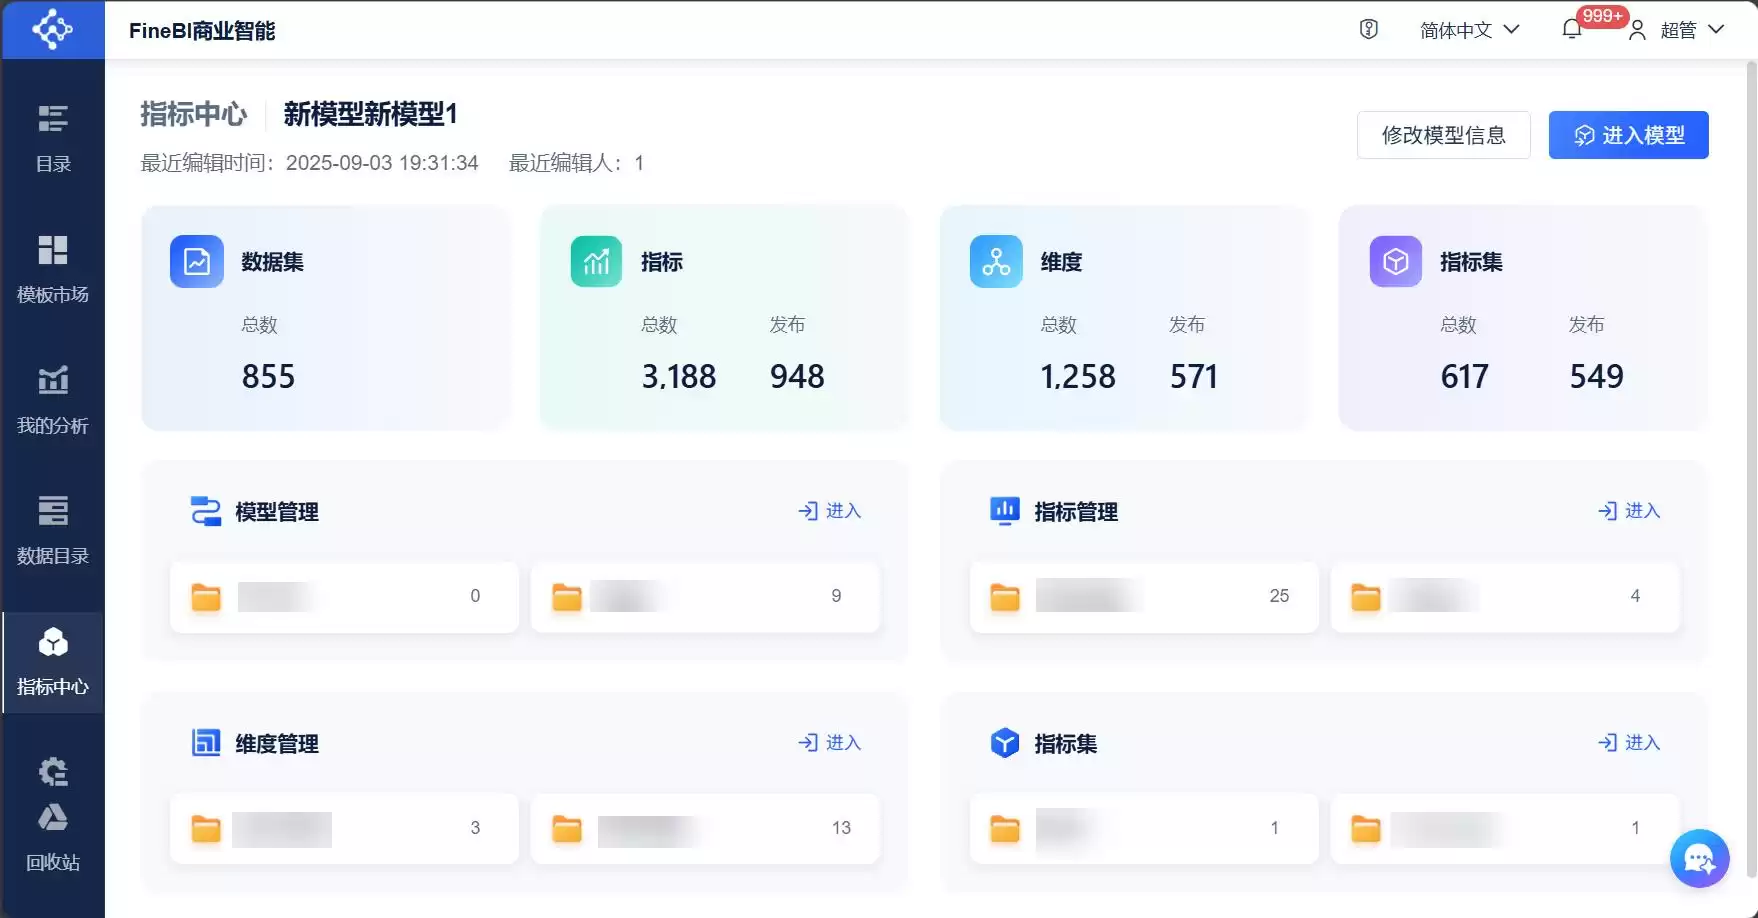Click the 修改模型信息 button

(1443, 135)
